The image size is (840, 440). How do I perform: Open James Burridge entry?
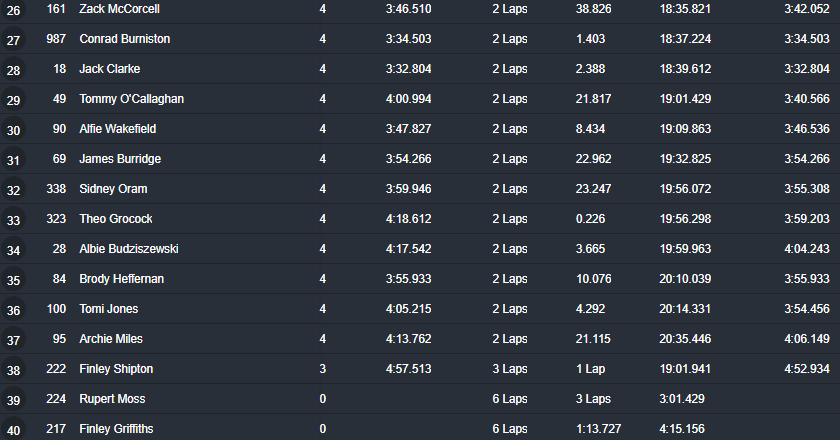(x=120, y=159)
